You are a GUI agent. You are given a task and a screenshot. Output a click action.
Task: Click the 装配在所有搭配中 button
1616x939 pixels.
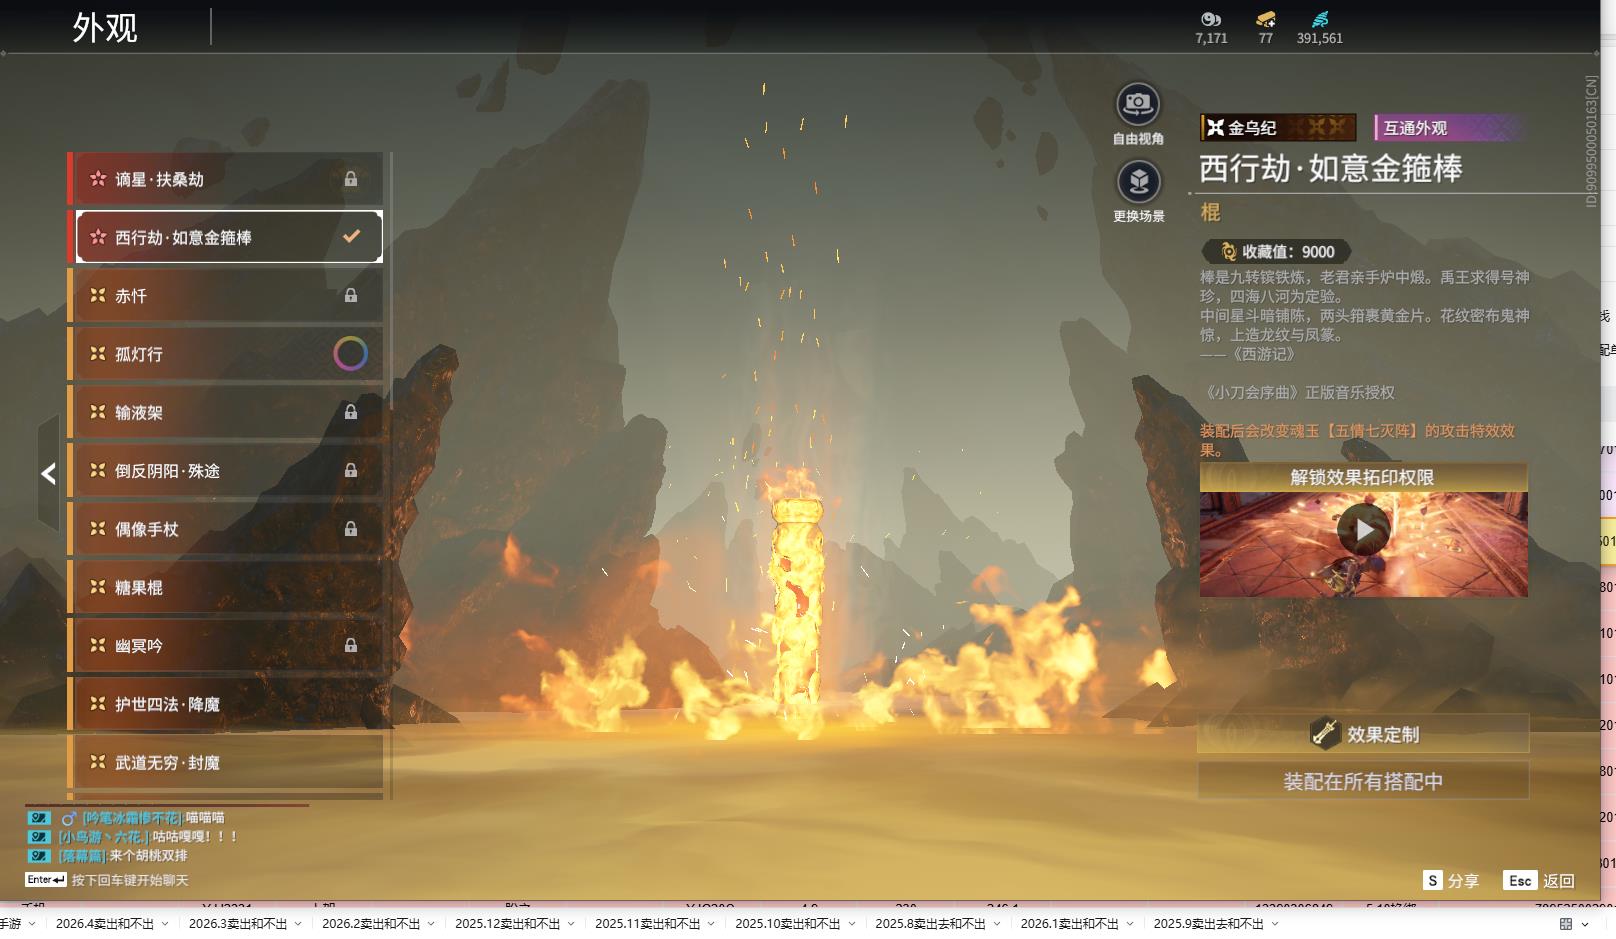1363,781
